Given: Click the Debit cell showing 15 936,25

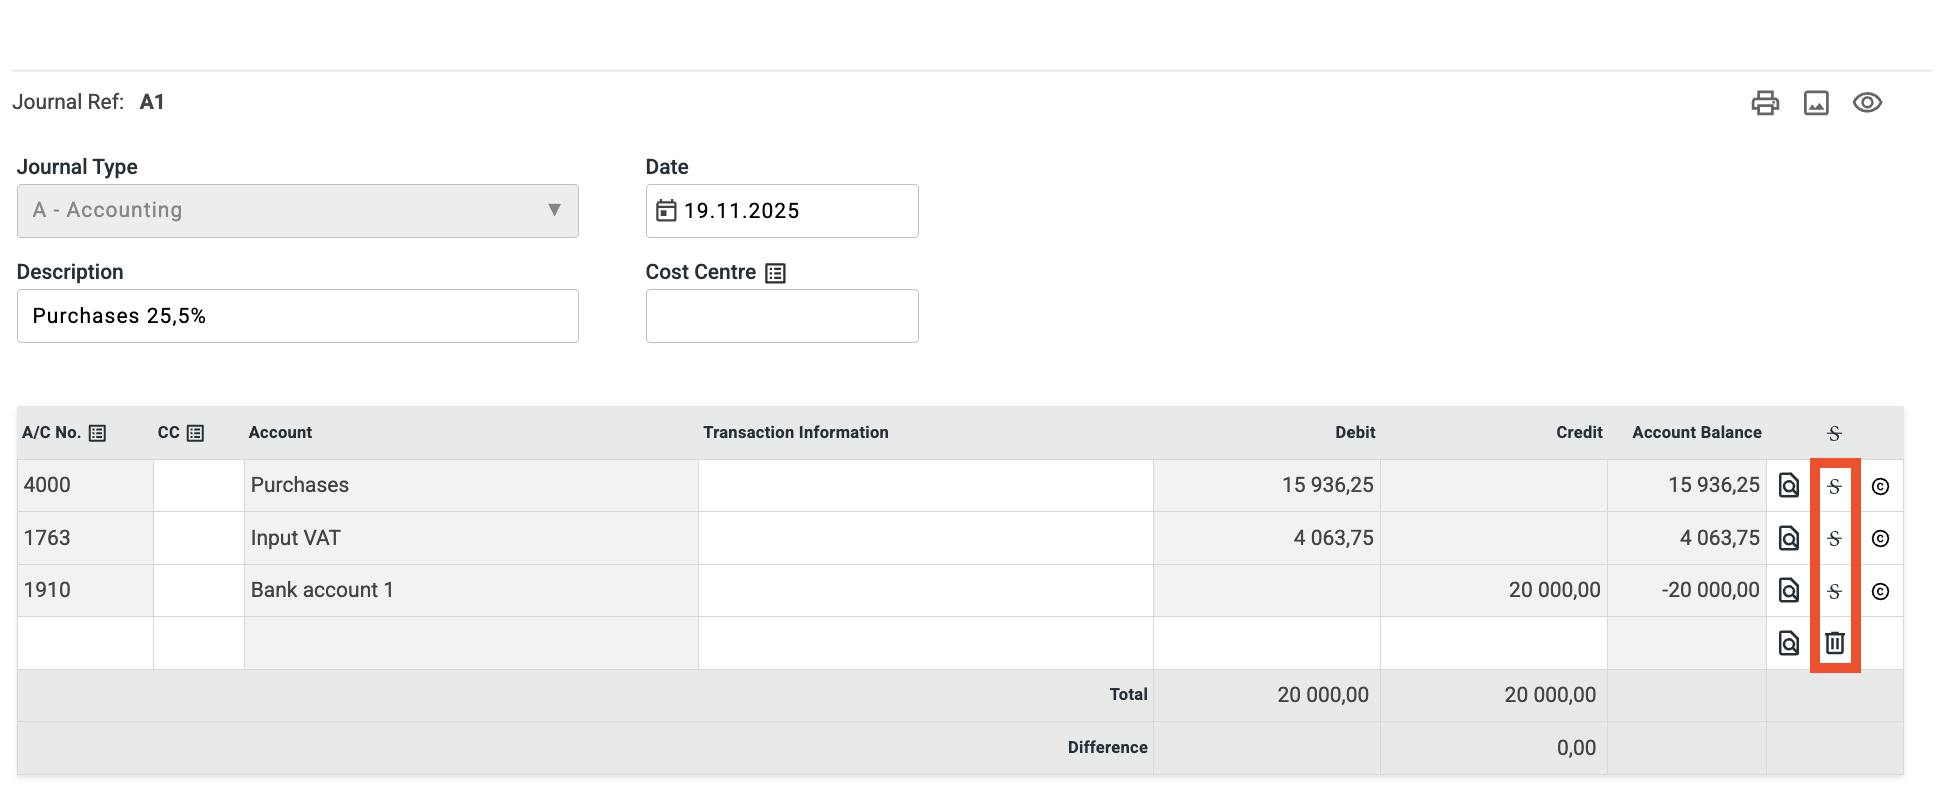Looking at the screenshot, I should point(1266,485).
